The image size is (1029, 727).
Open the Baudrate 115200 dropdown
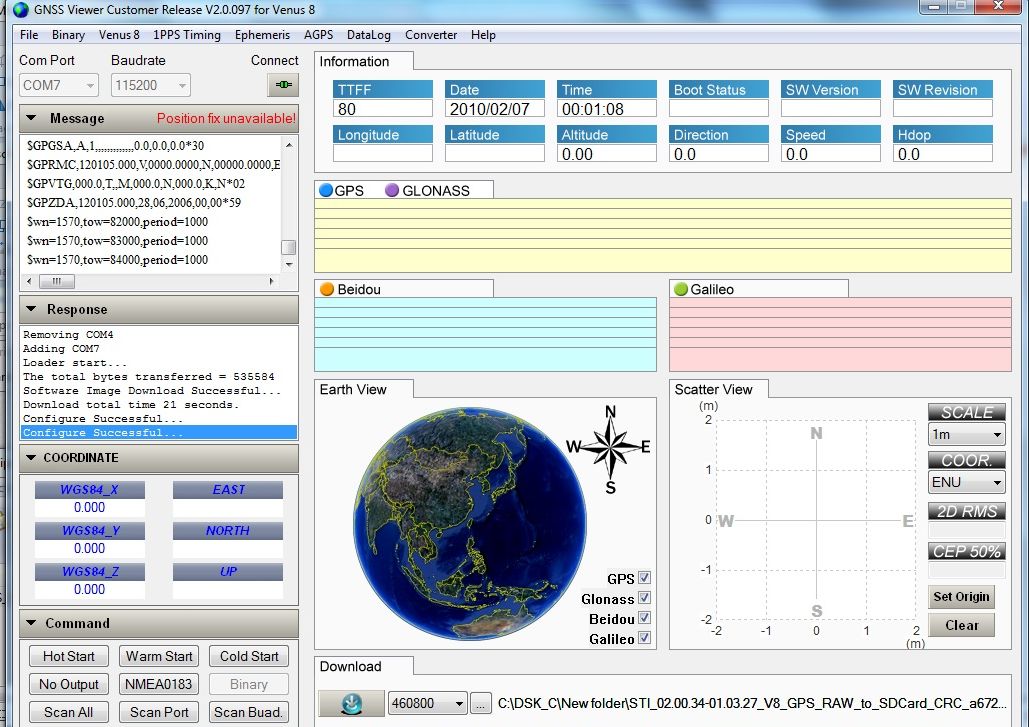click(x=151, y=85)
